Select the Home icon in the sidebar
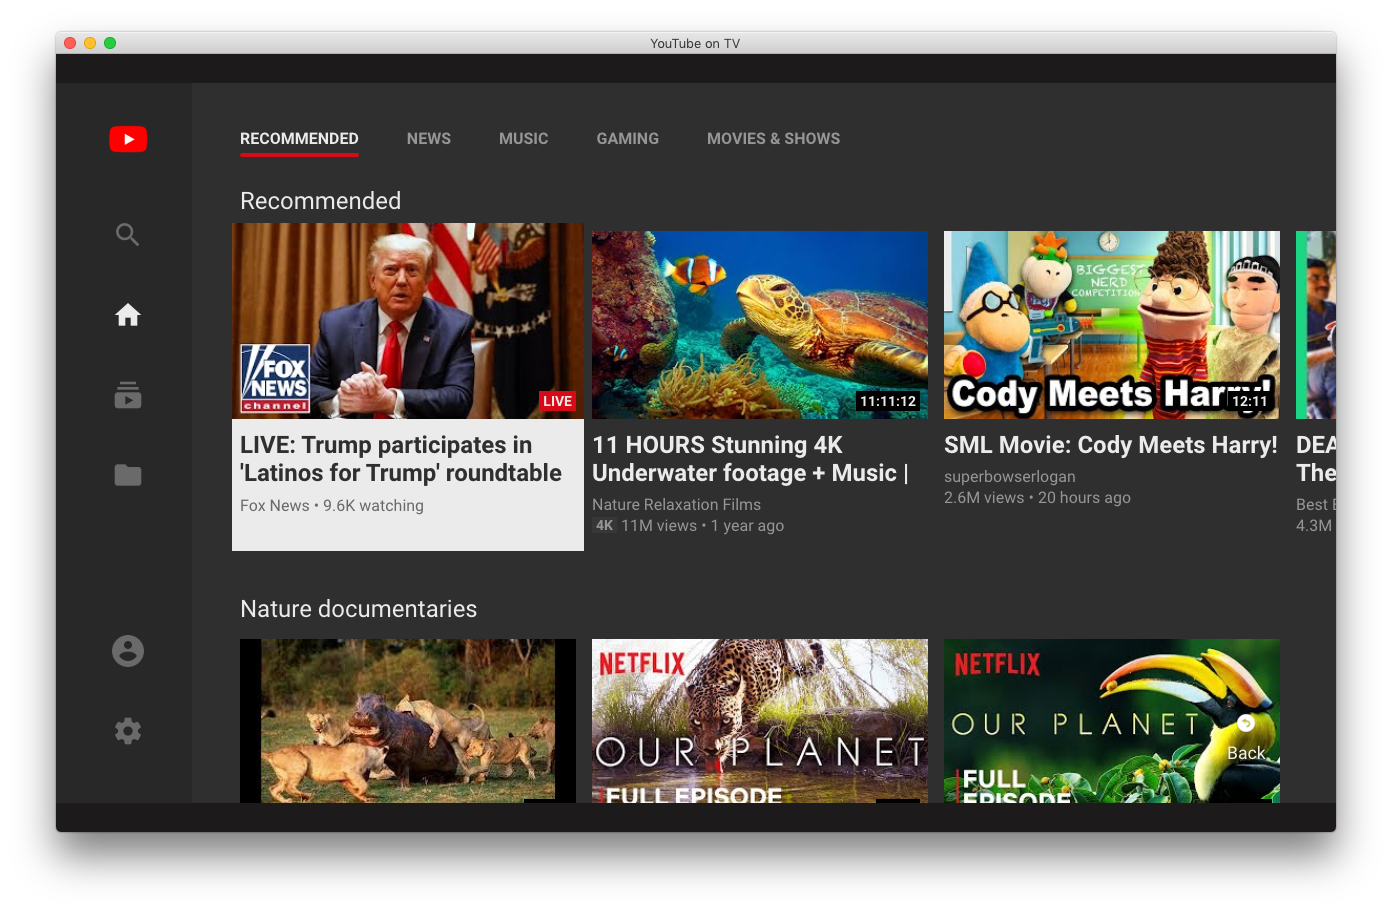Image resolution: width=1392 pixels, height=912 pixels. click(x=128, y=315)
